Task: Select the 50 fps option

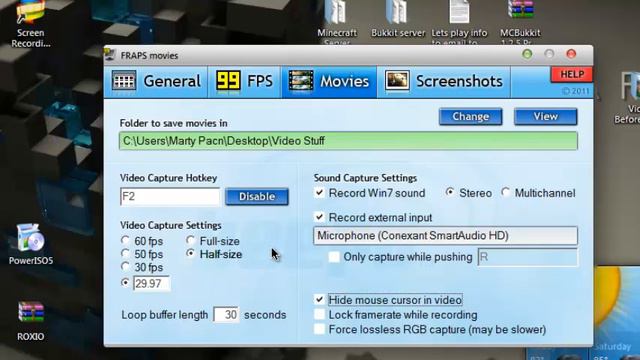Action: coord(143,254)
